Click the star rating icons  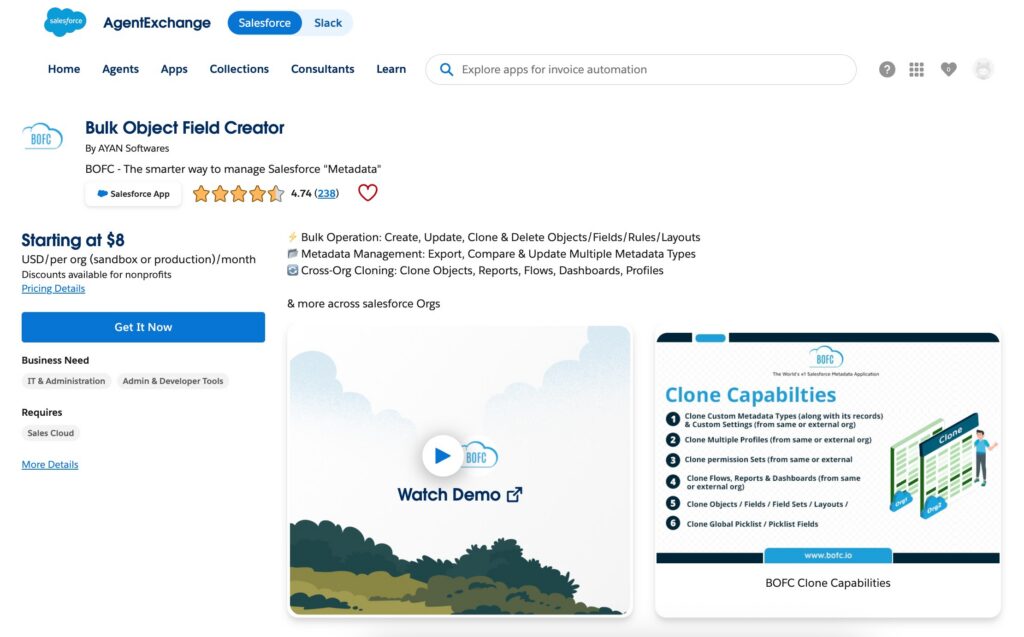click(238, 193)
